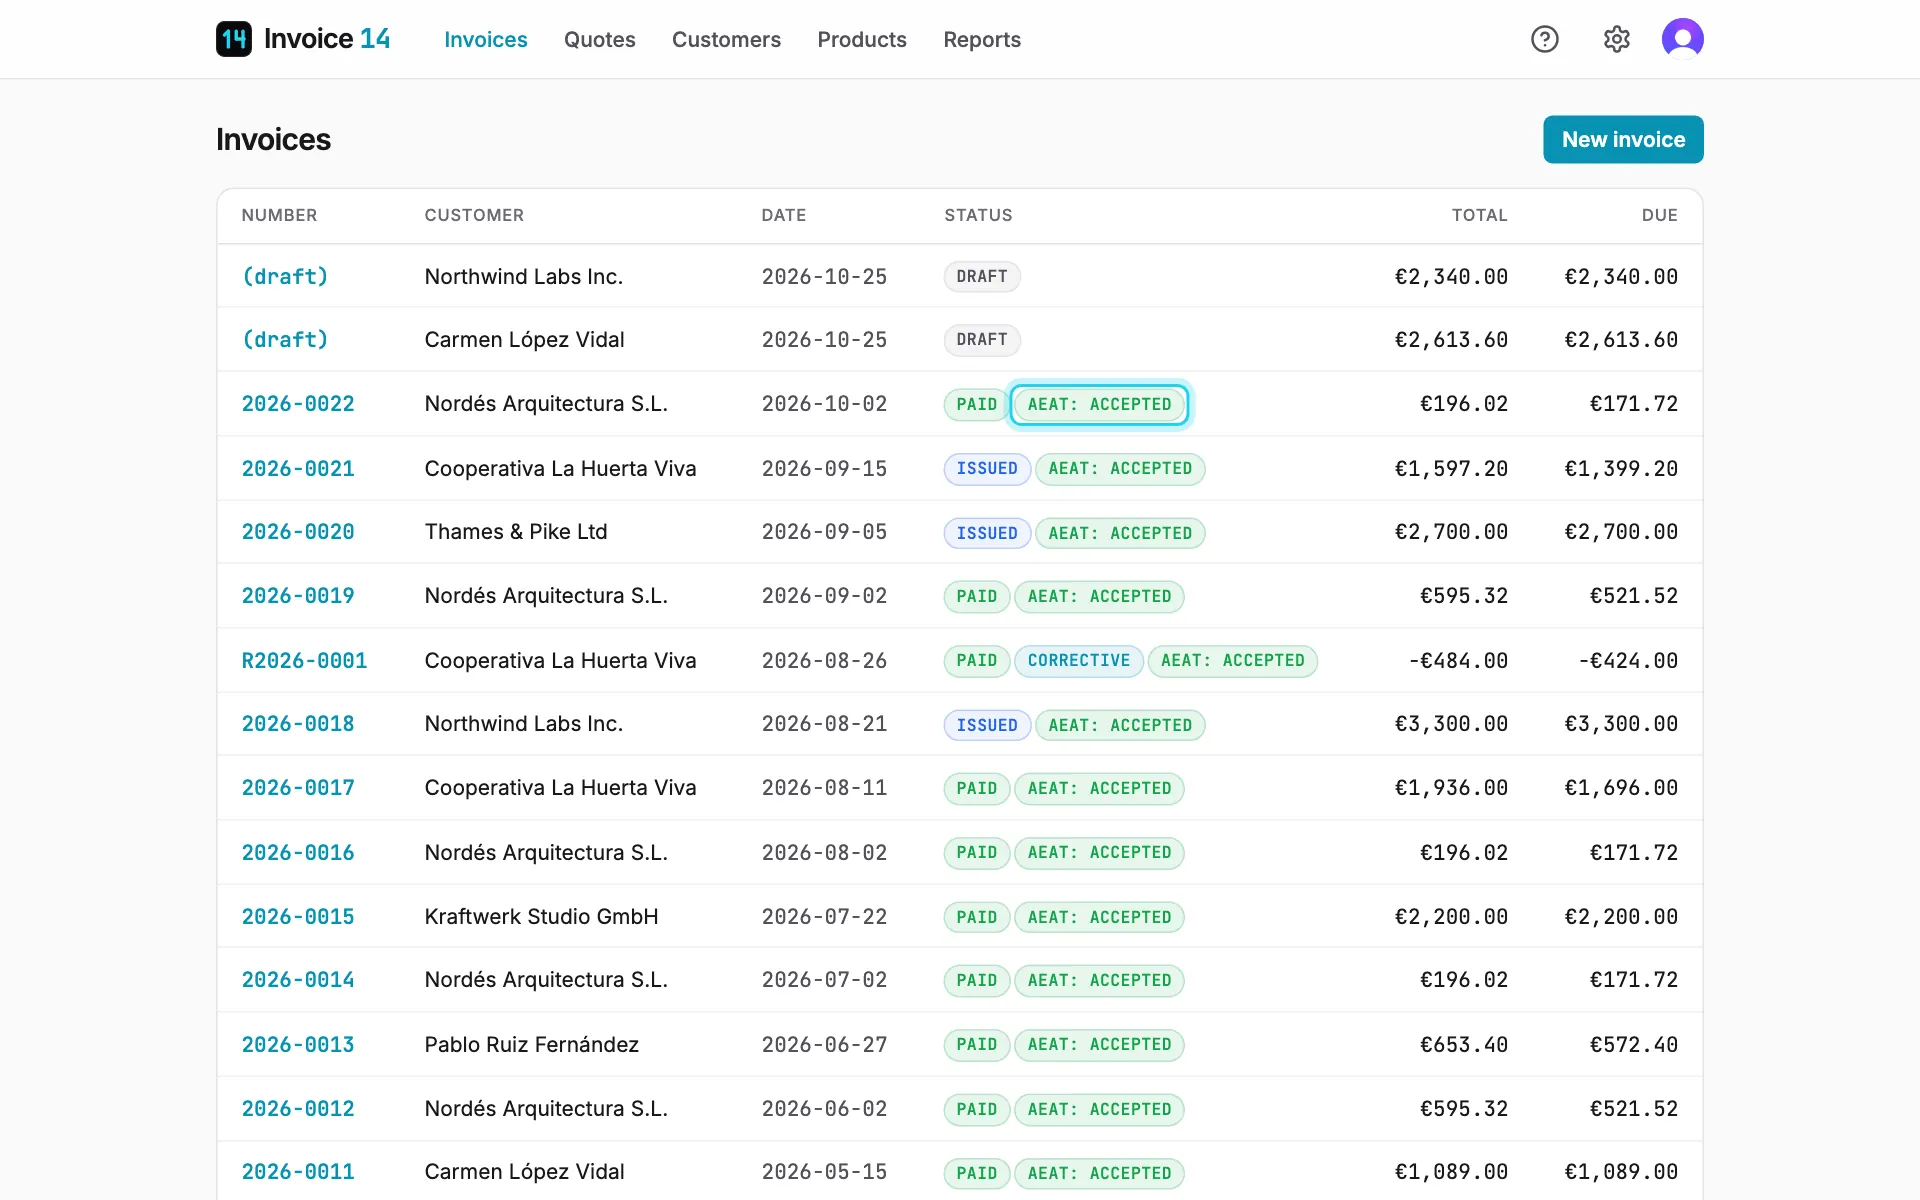Click the CORRECTIVE badge on R2026-0001
This screenshot has height=1200, width=1920.
[x=1079, y=661]
